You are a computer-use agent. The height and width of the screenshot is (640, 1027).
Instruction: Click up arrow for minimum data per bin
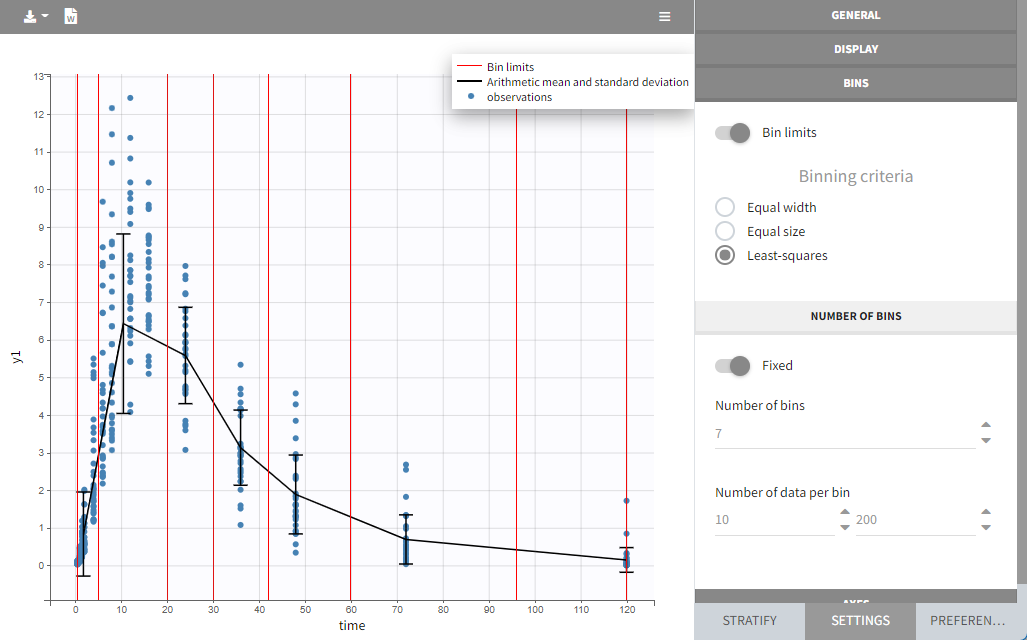pos(845,513)
